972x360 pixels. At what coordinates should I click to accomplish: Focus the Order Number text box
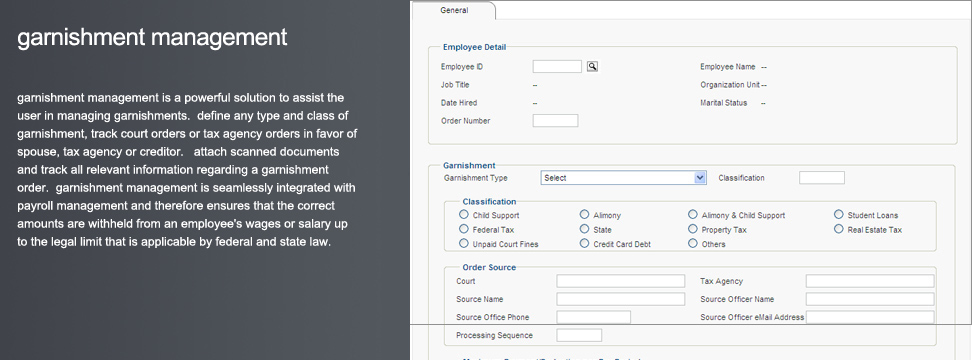pyautogui.click(x=555, y=121)
